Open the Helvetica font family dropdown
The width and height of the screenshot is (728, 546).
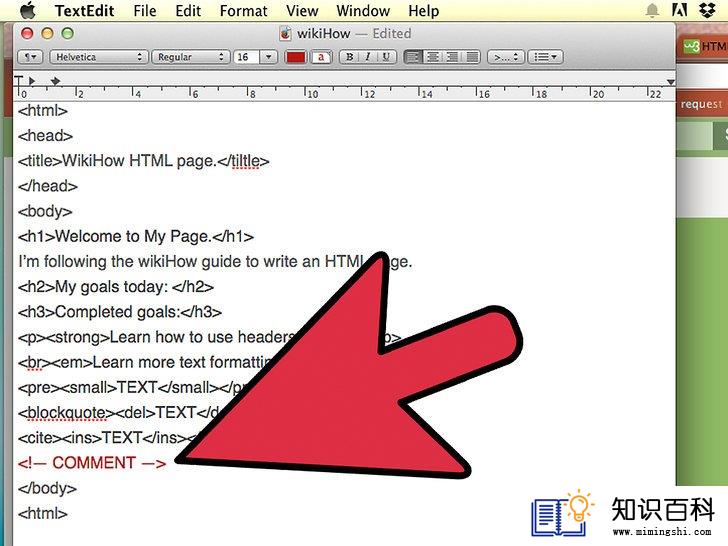[x=98, y=57]
